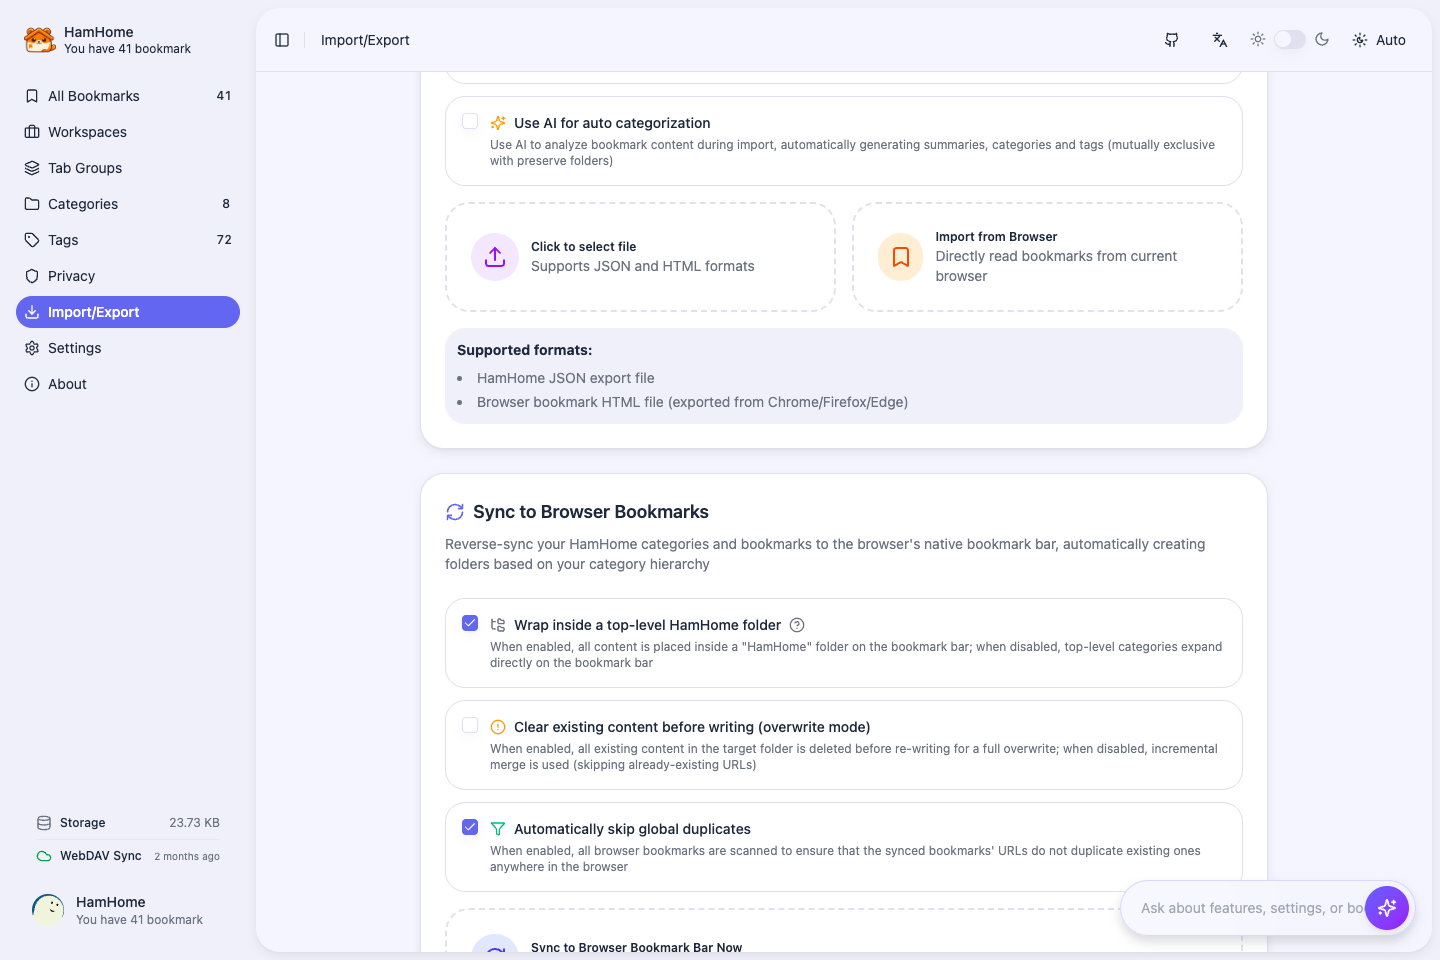Image resolution: width=1440 pixels, height=960 pixels.
Task: Click the WebDAV Sync status
Action: 128,856
